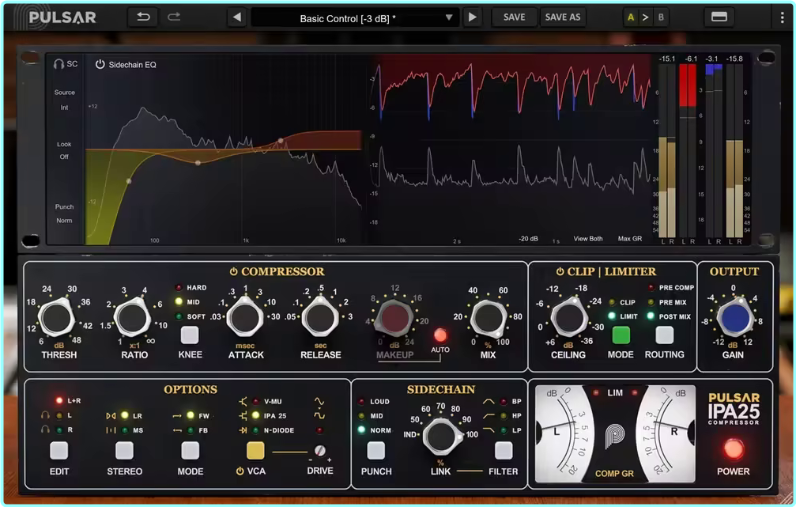Screen dimensions: 796x507
Task: Click the L+R edit LED
Action: (x=59, y=401)
